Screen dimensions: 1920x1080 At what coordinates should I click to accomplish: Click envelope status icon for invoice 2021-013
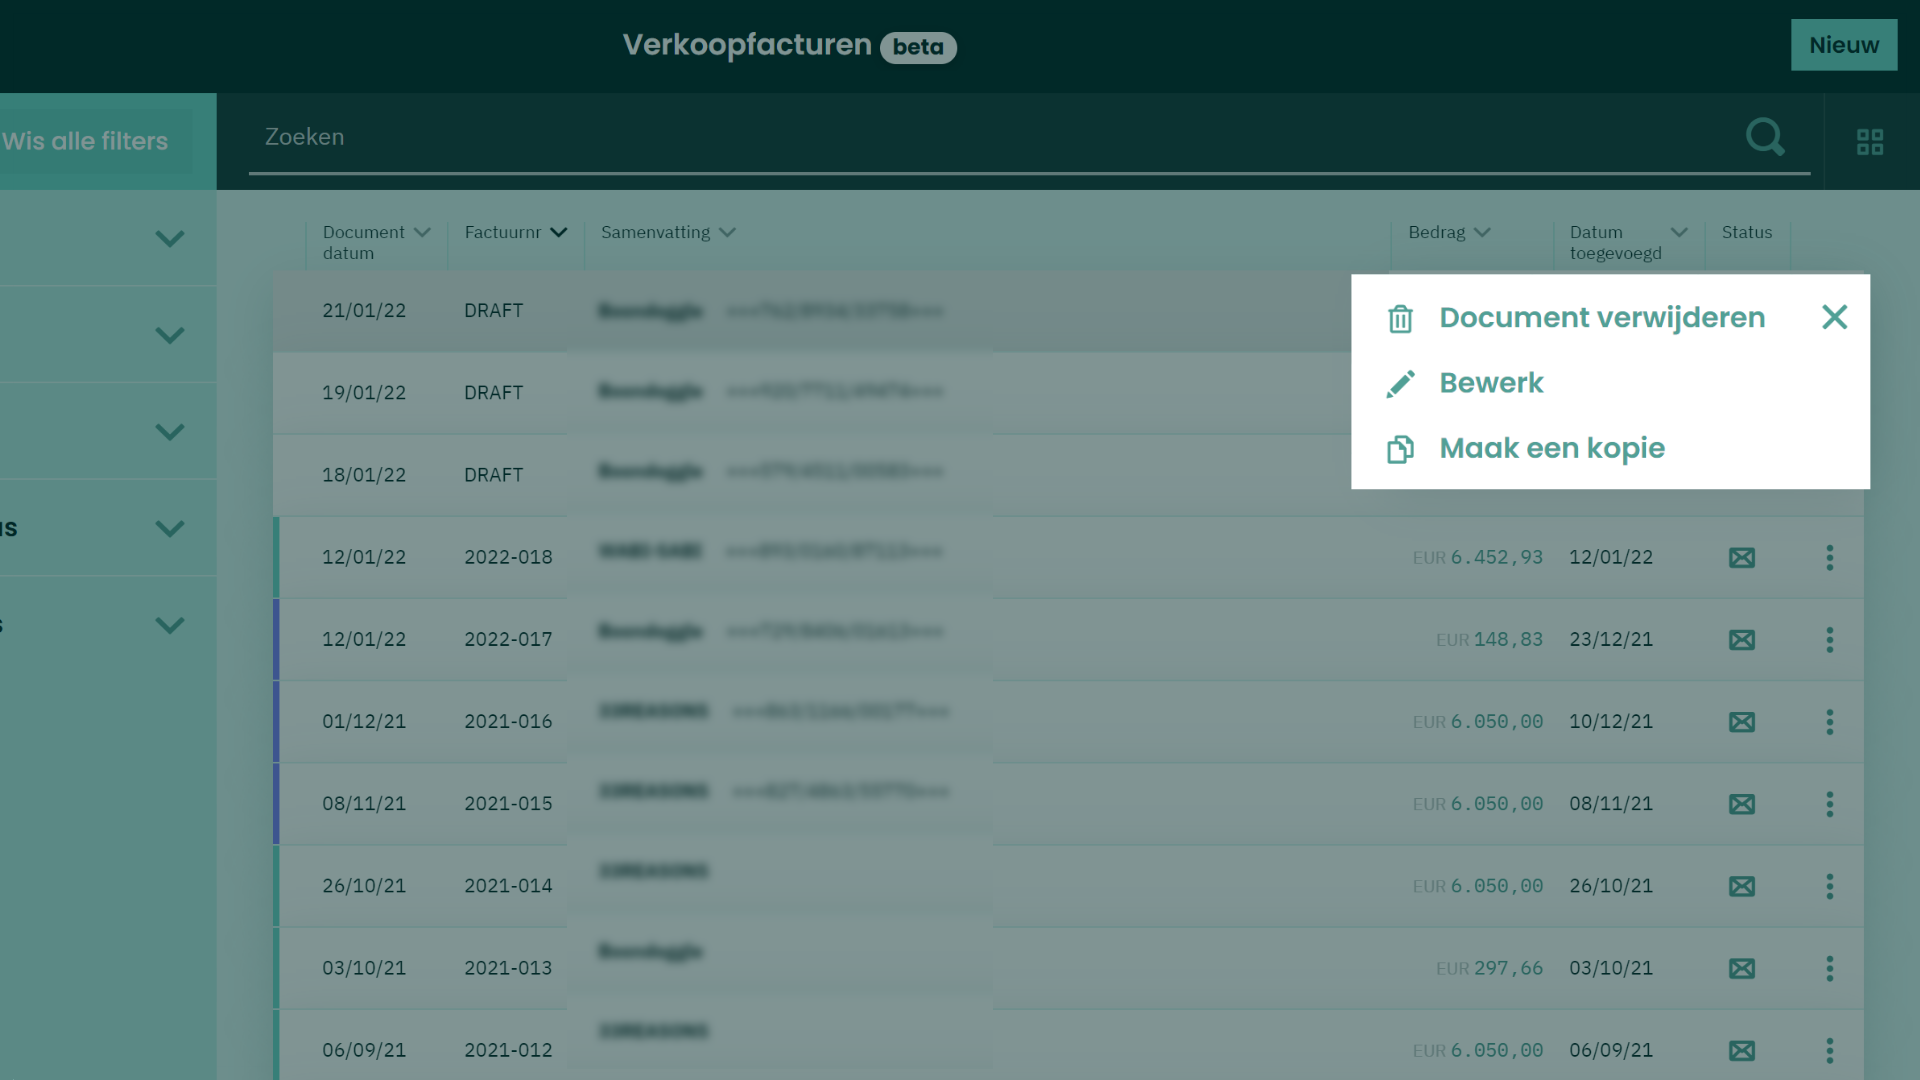point(1742,968)
